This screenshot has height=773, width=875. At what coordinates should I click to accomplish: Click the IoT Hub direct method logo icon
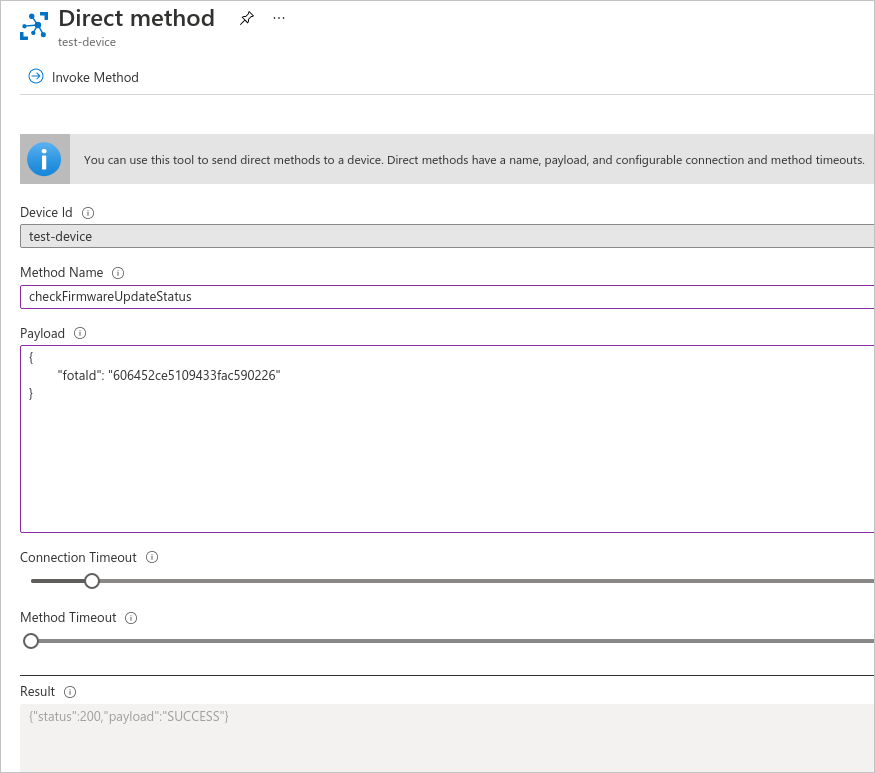pos(34,26)
